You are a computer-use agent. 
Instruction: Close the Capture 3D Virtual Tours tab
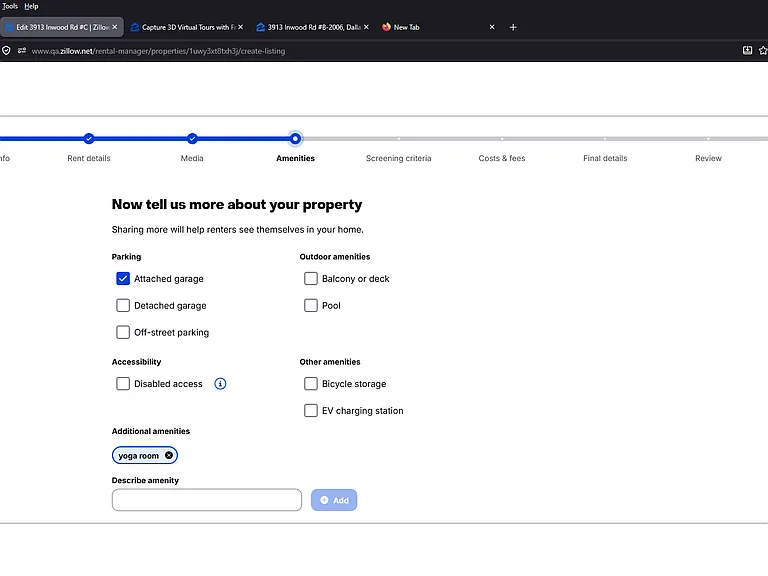240,27
